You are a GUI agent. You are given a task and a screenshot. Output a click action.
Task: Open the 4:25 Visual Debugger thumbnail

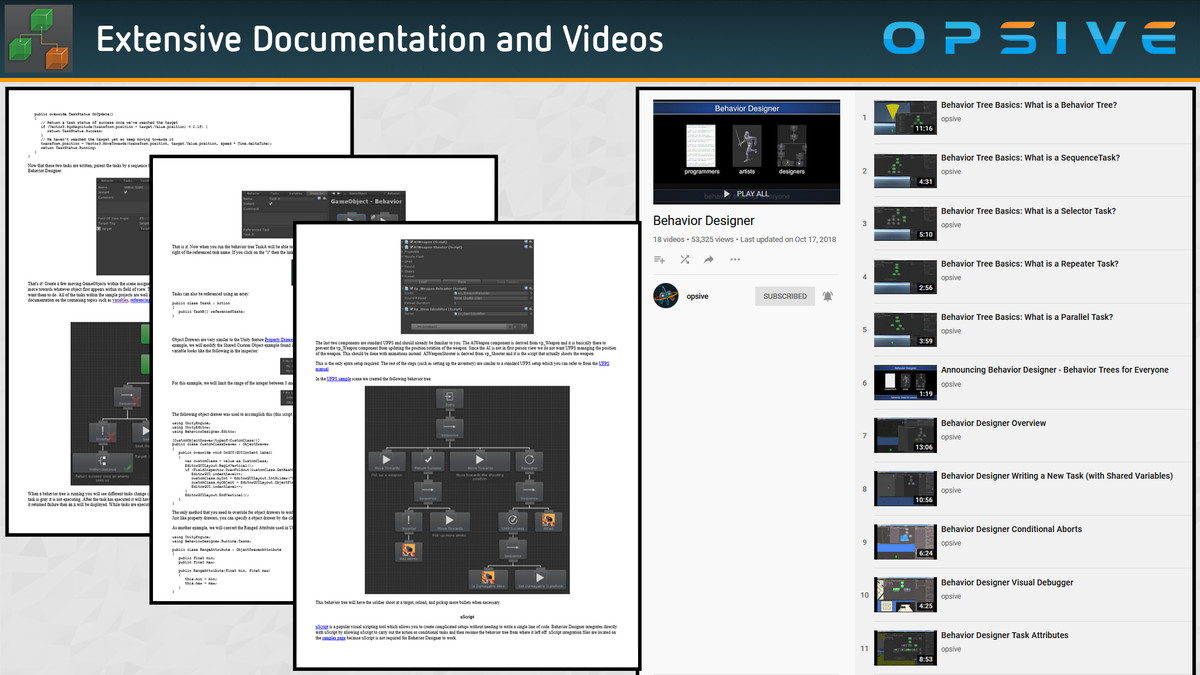pyautogui.click(x=905, y=595)
